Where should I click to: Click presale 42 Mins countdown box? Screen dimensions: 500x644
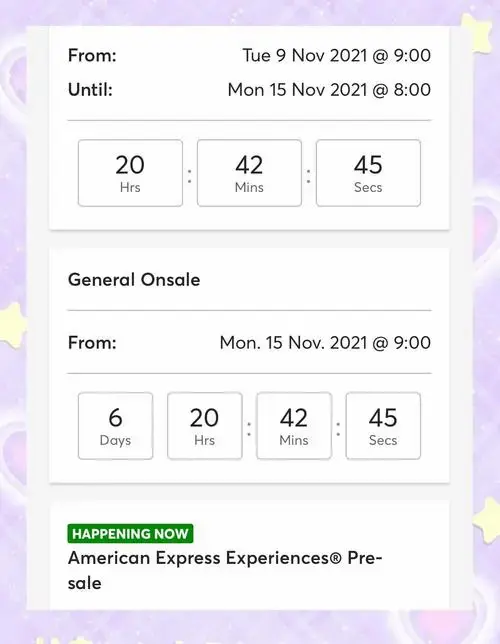pos(249,173)
